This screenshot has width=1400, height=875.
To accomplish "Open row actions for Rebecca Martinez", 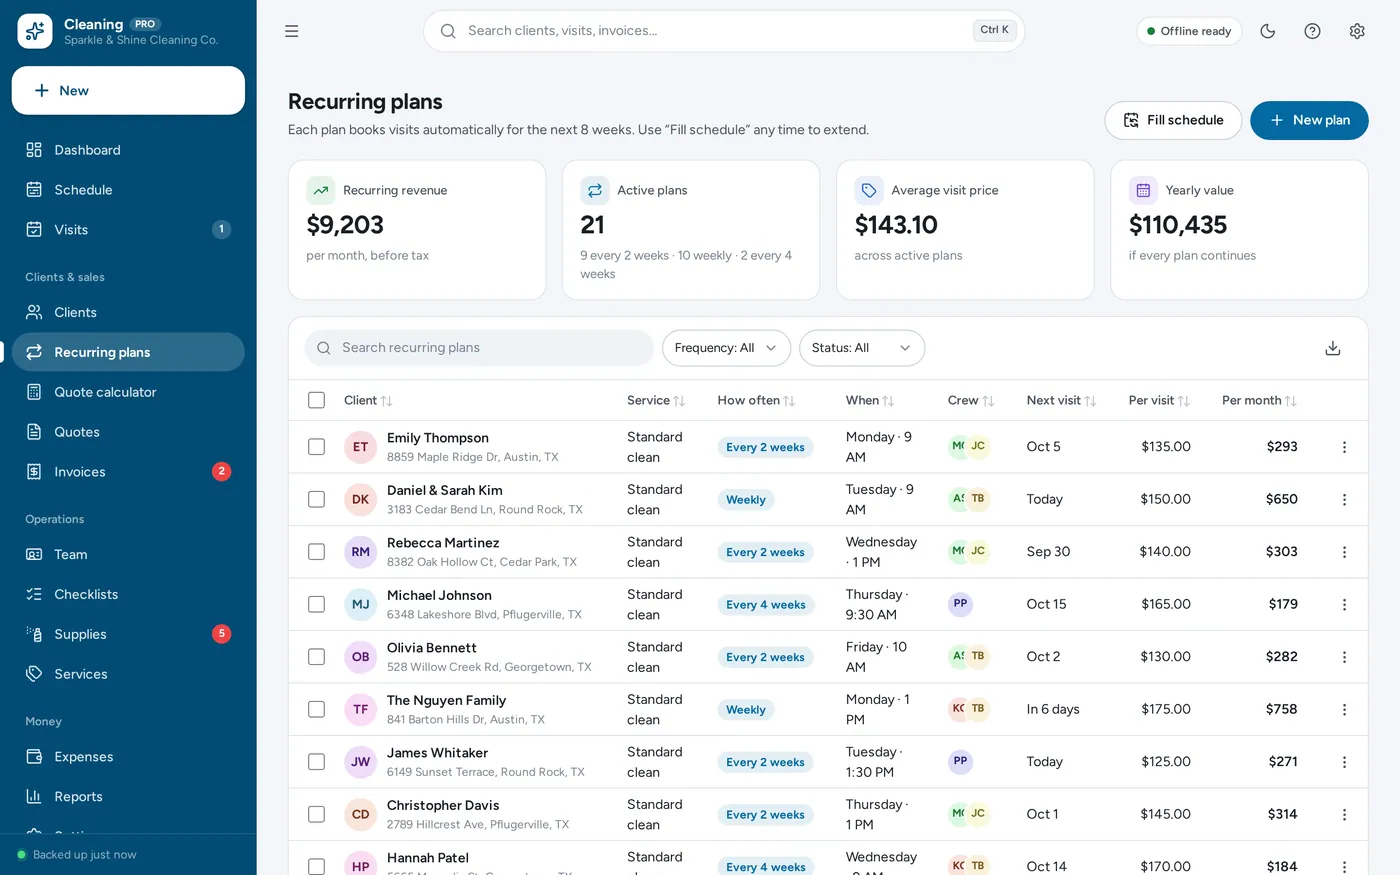I will pos(1344,552).
